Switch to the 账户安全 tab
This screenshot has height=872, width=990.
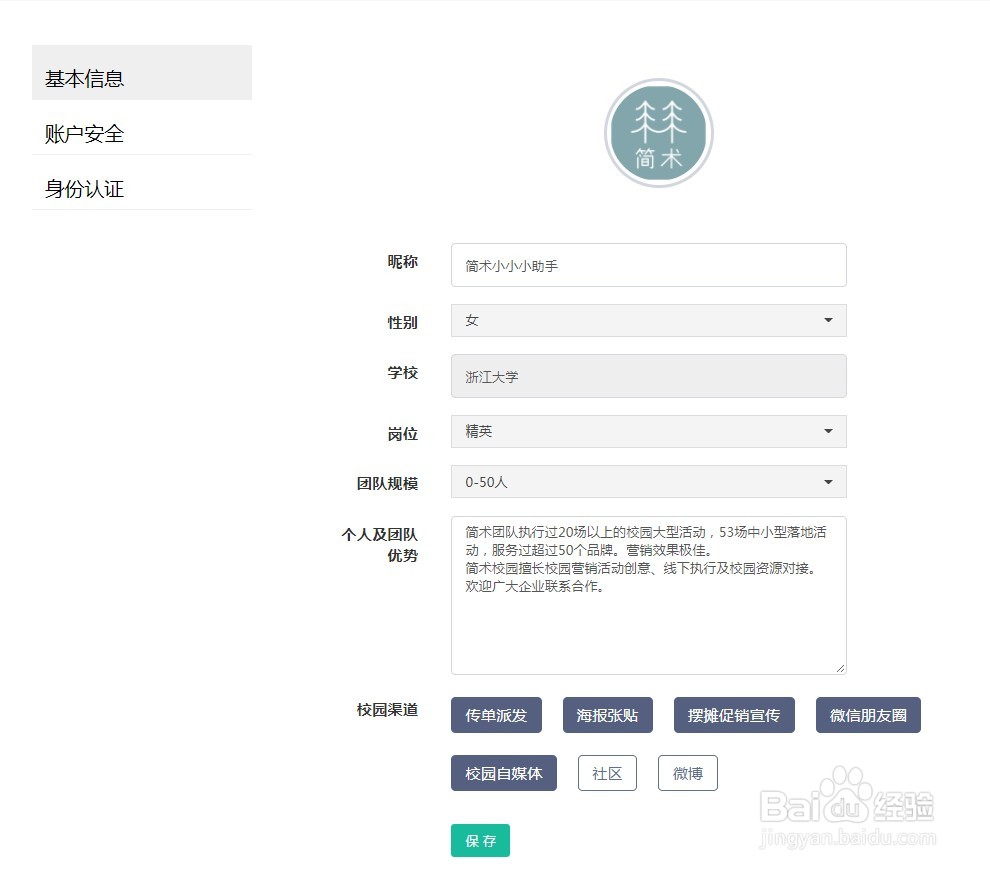coord(83,133)
